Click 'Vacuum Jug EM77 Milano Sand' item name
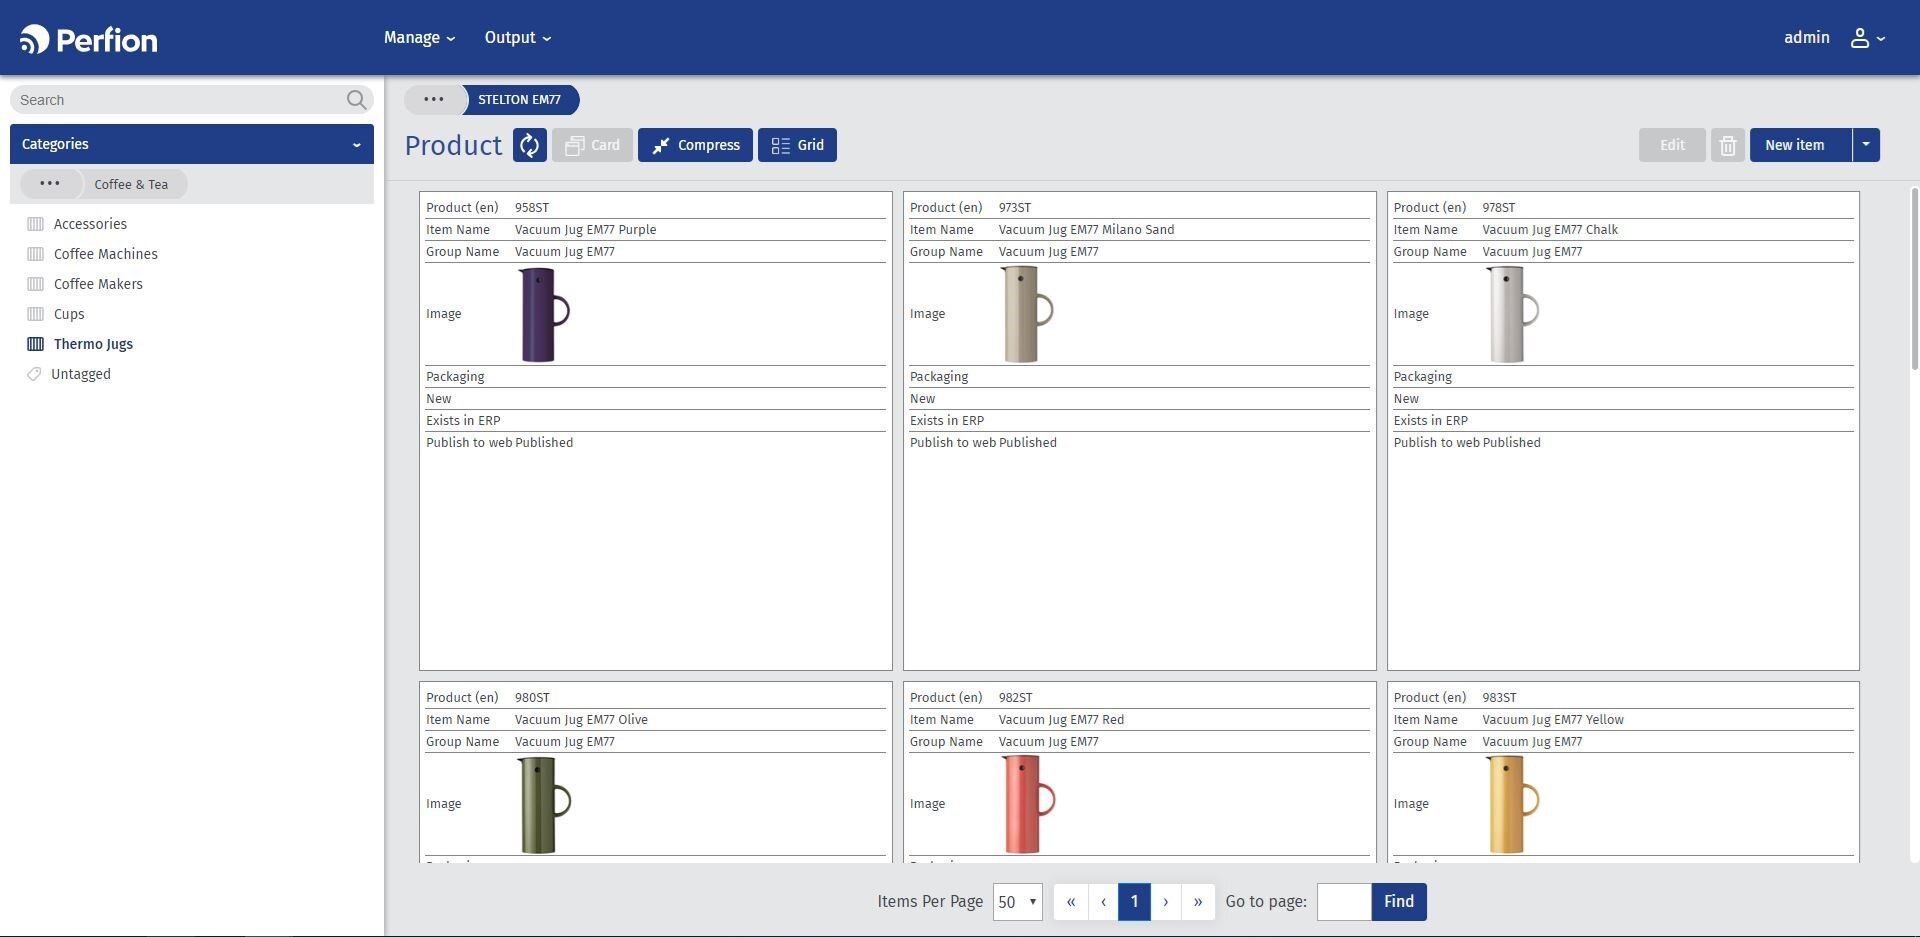This screenshot has height=937, width=1920. coord(1086,230)
